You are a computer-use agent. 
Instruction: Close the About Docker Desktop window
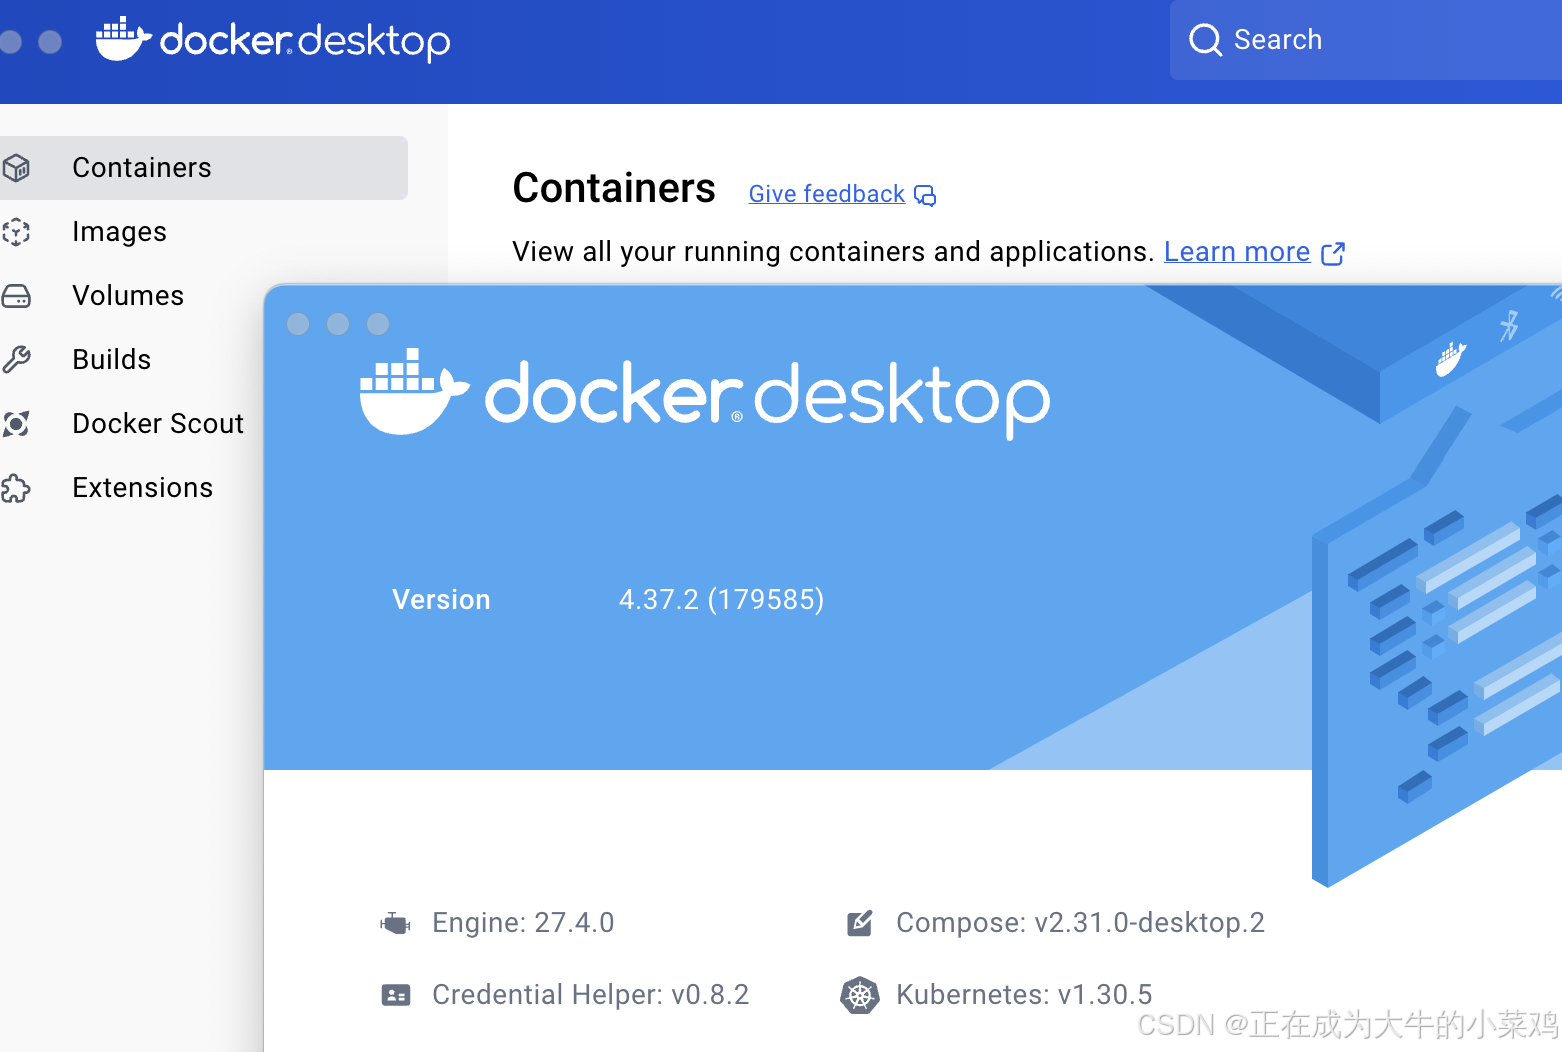pos(298,324)
